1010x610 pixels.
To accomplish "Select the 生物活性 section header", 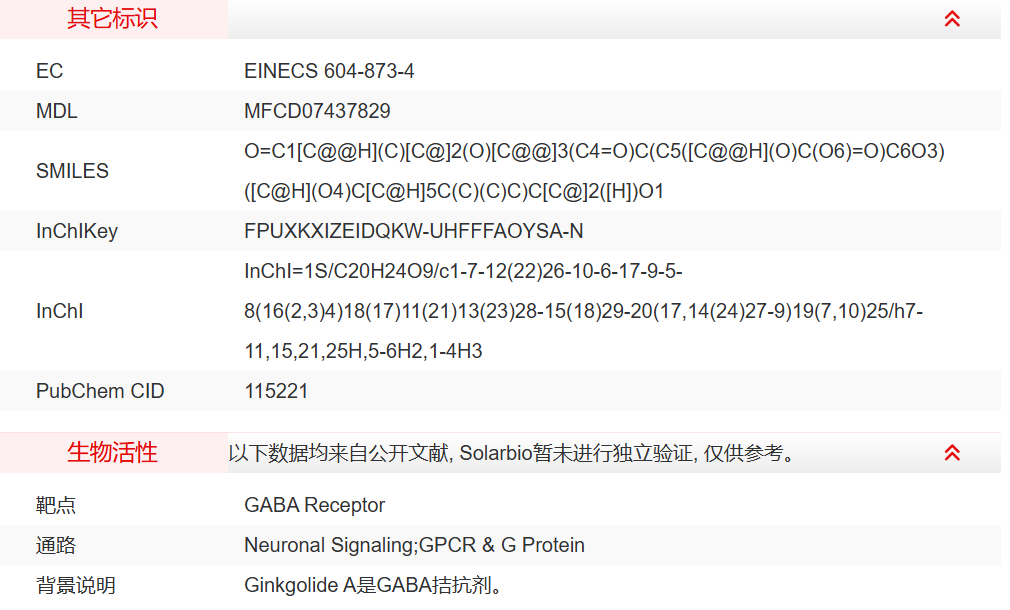I will point(112,453).
